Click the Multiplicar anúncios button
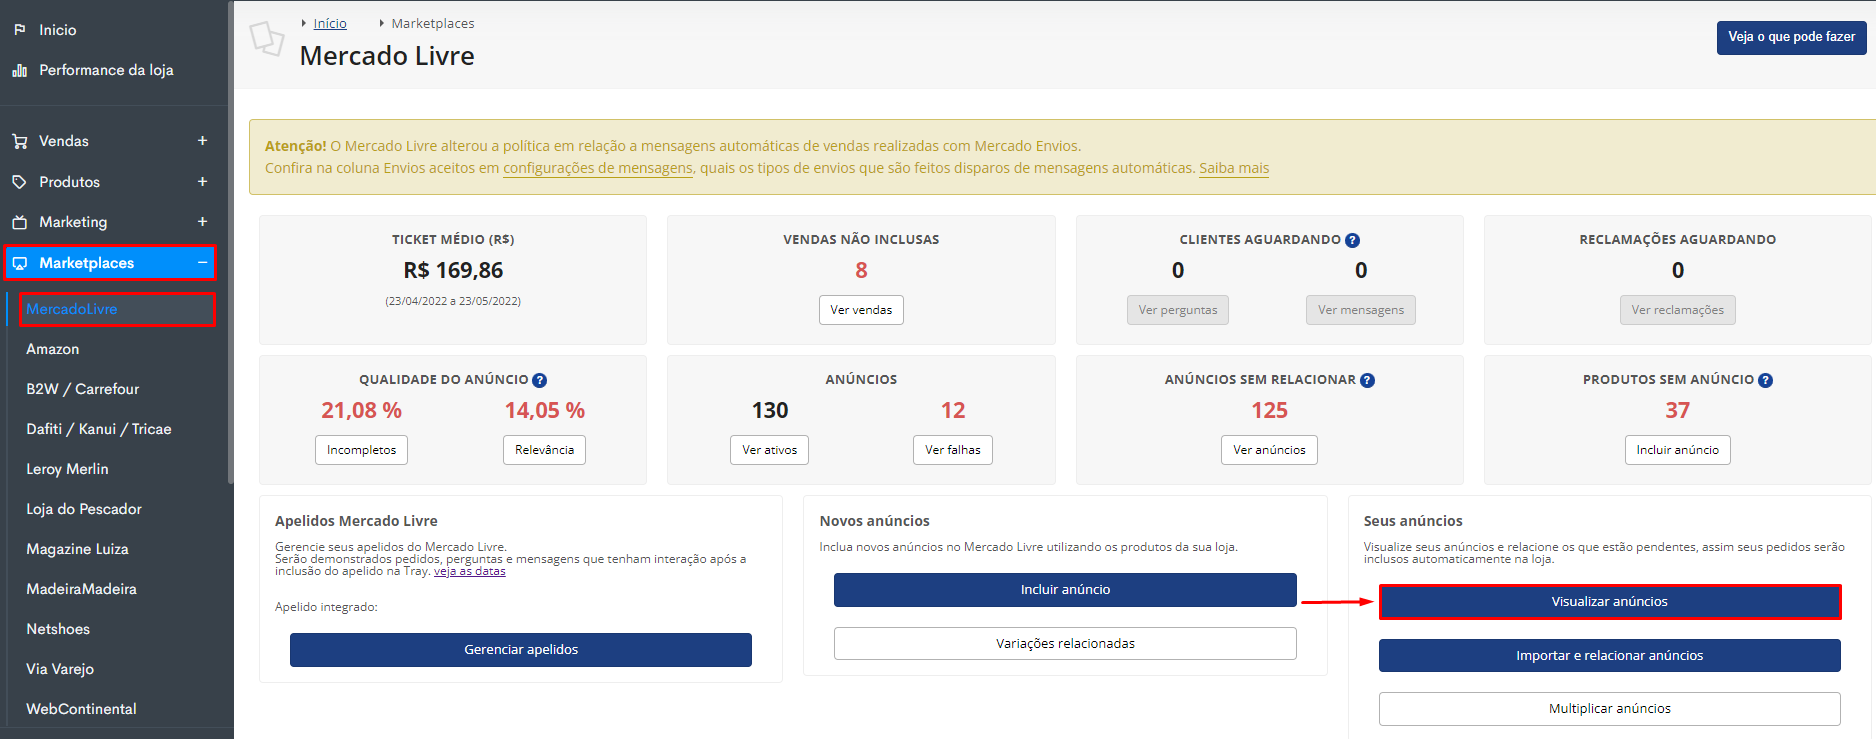This screenshot has height=739, width=1876. click(1610, 709)
